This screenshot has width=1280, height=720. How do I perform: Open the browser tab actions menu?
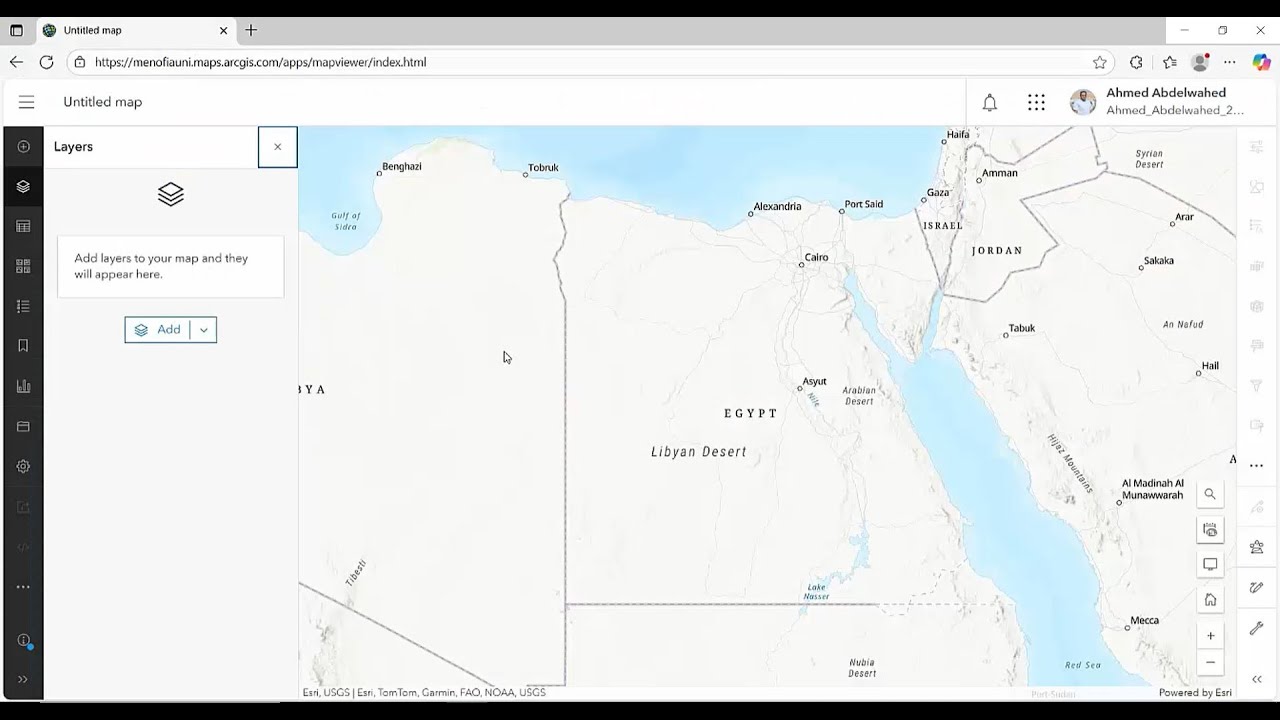(x=16, y=30)
